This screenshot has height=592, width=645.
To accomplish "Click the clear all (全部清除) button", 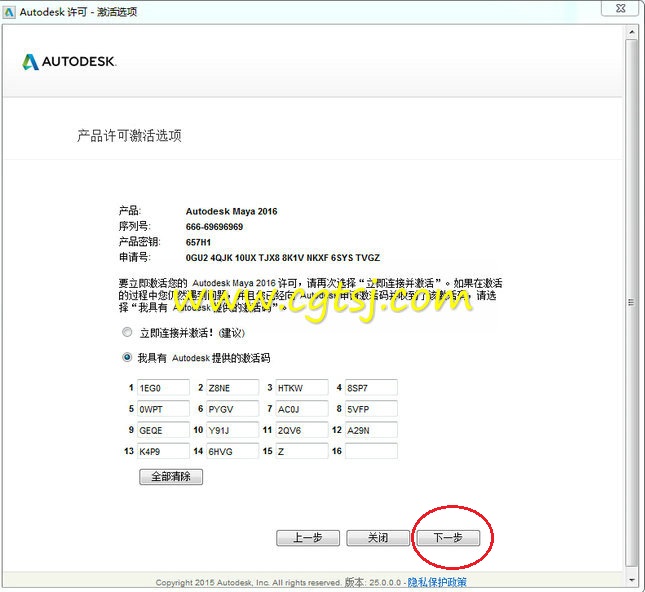I will 171,476.
